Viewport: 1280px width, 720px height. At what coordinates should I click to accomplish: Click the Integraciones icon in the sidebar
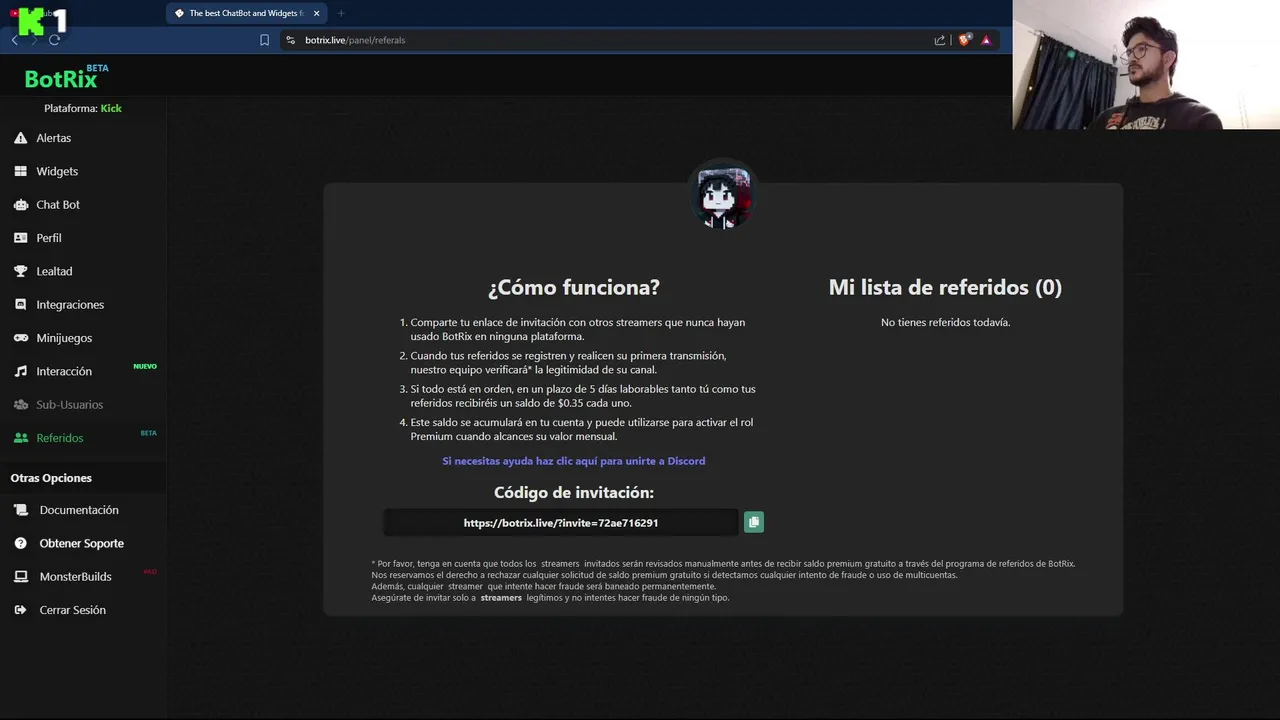click(x=20, y=304)
